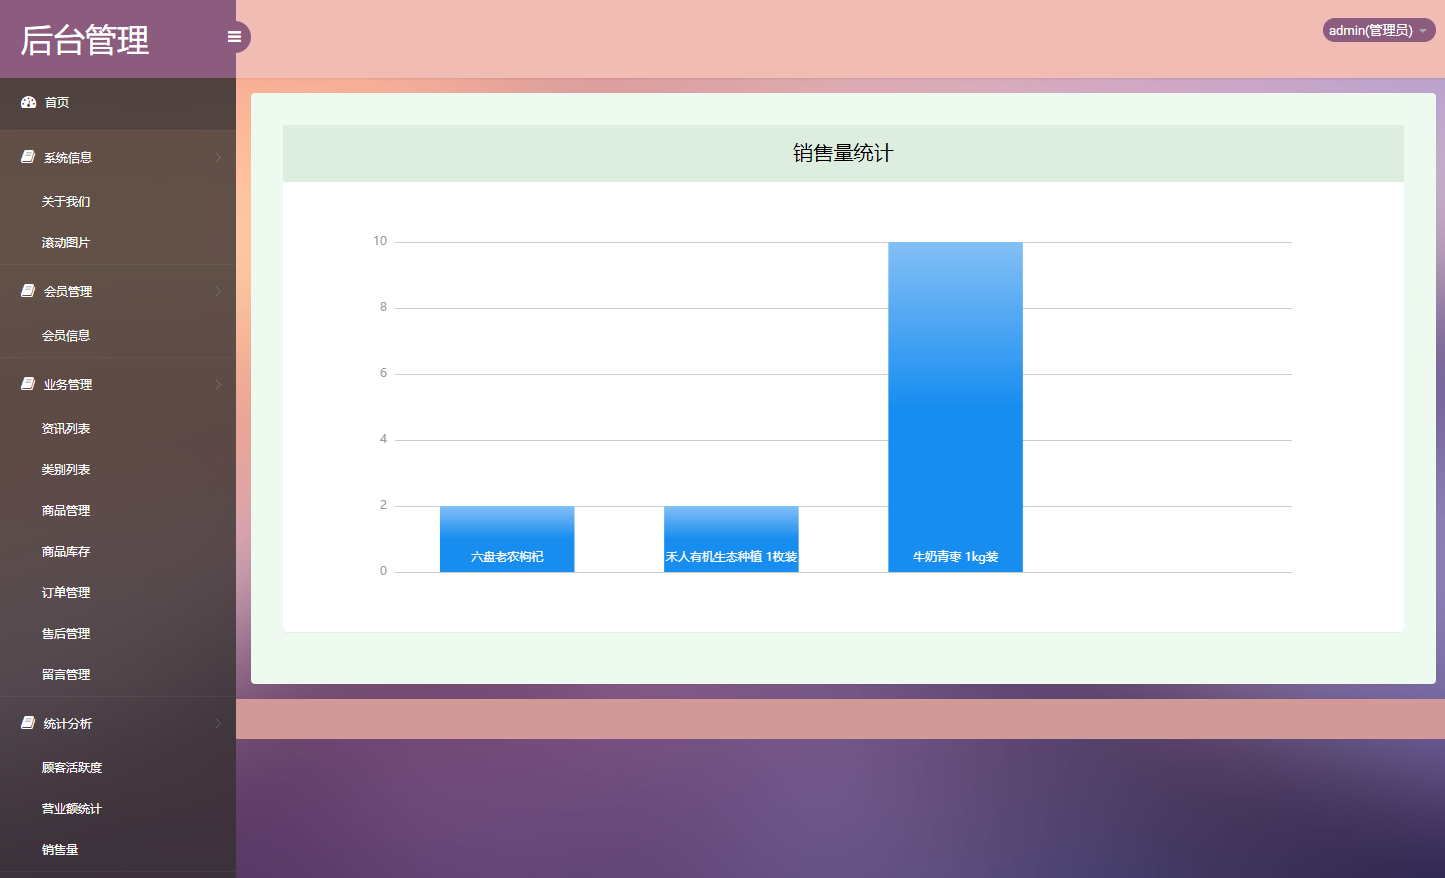1445x878 pixels.
Task: Click the book icon beside 系统信息
Action: (28, 157)
